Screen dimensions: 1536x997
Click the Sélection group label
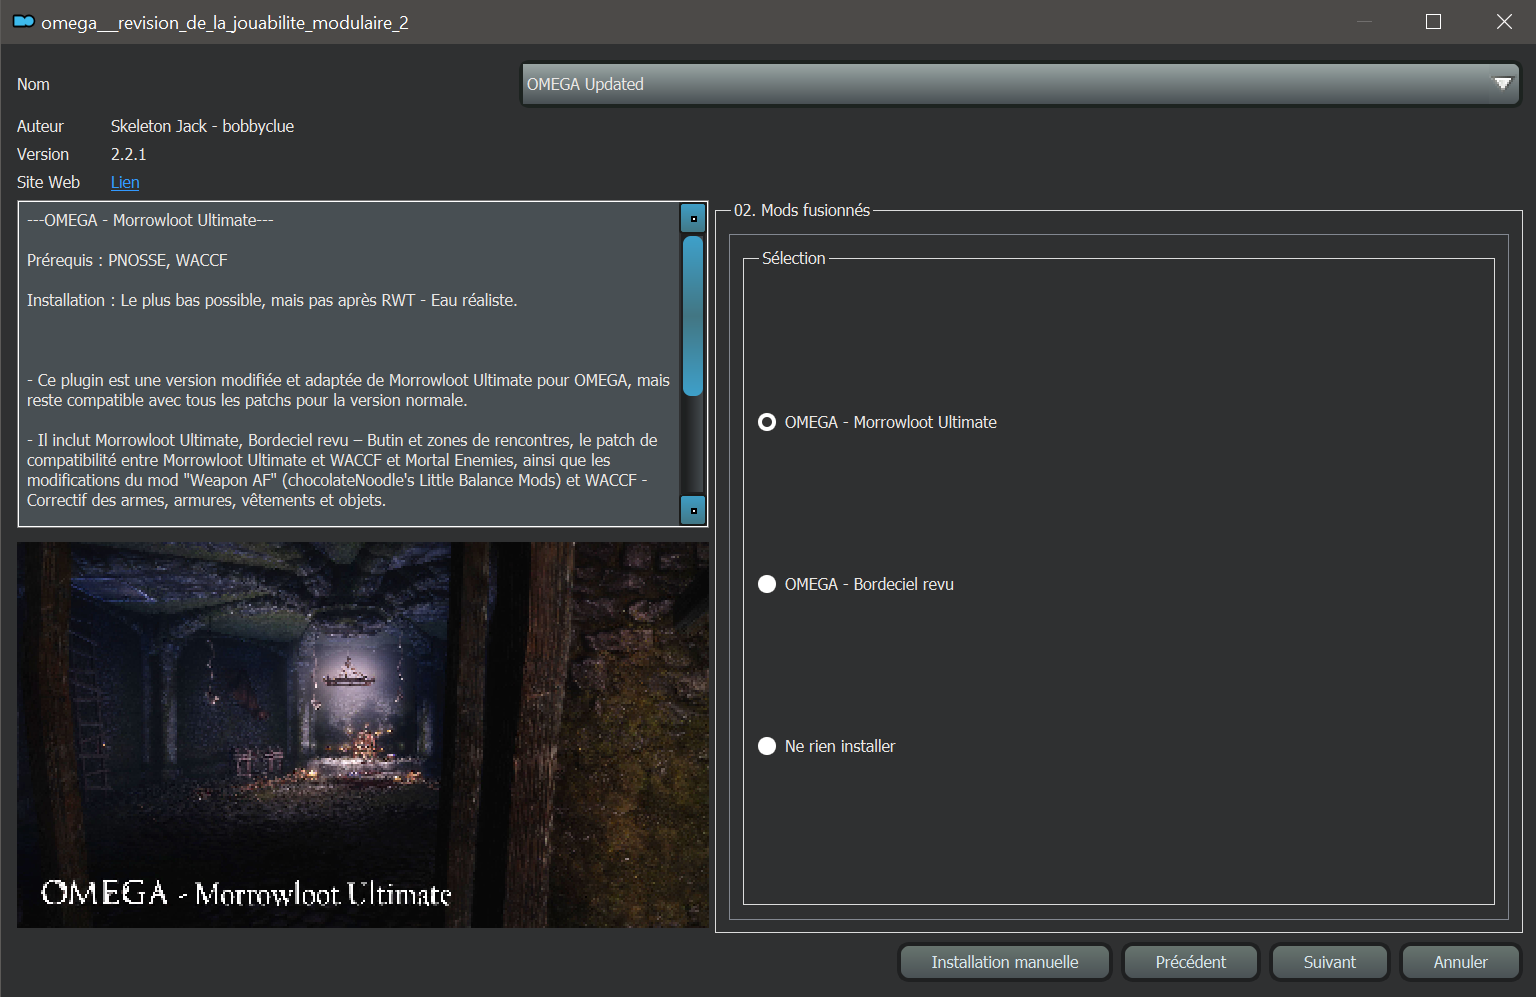(x=794, y=258)
